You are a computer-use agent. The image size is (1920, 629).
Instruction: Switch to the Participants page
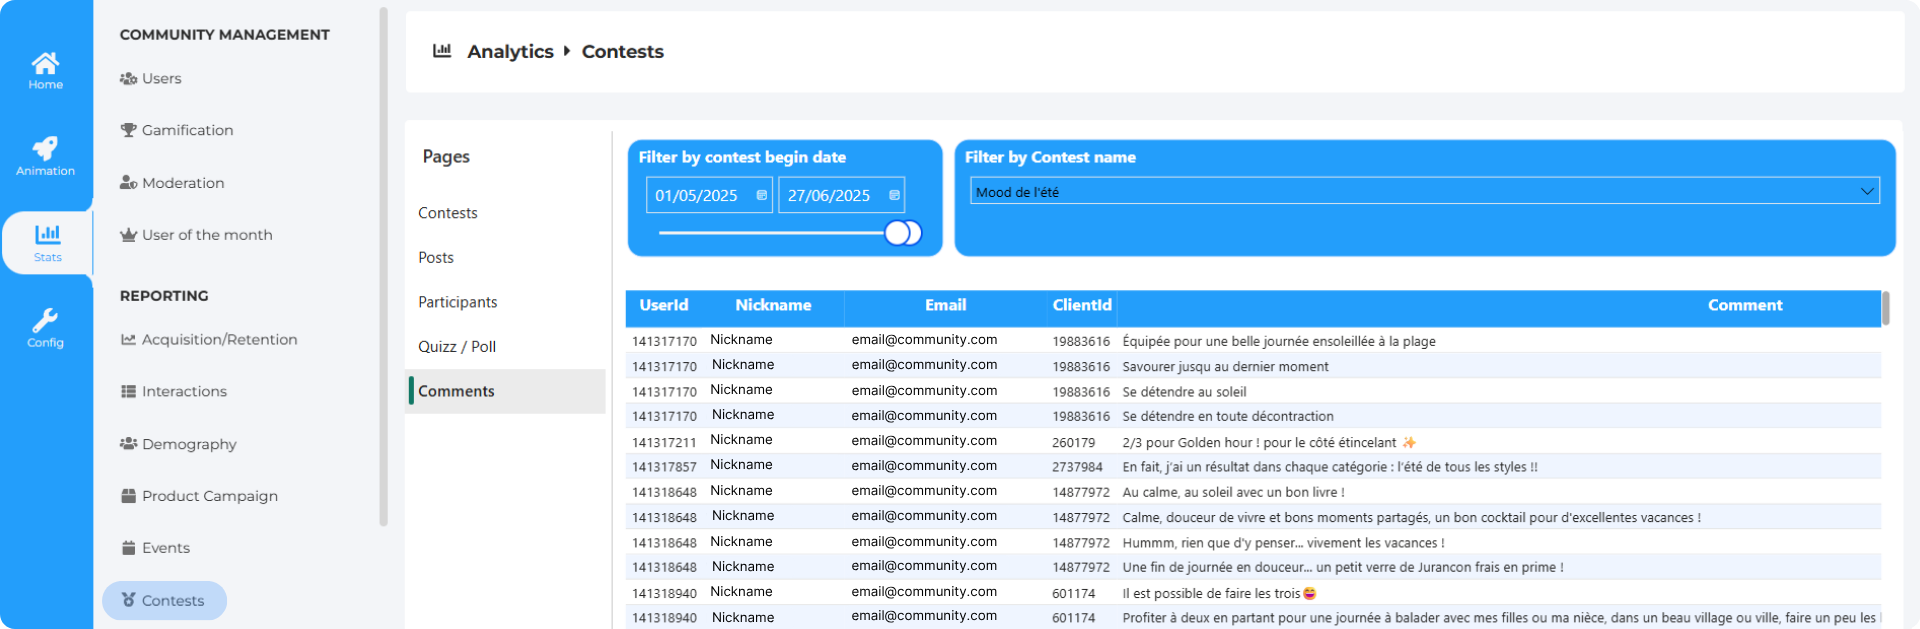[457, 302]
